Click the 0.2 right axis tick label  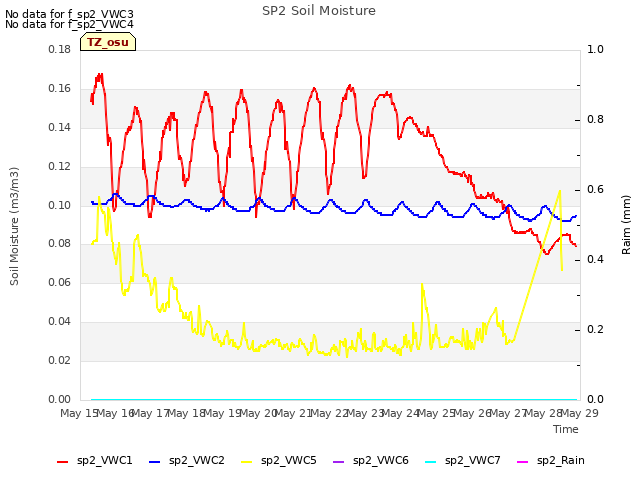pos(595,329)
